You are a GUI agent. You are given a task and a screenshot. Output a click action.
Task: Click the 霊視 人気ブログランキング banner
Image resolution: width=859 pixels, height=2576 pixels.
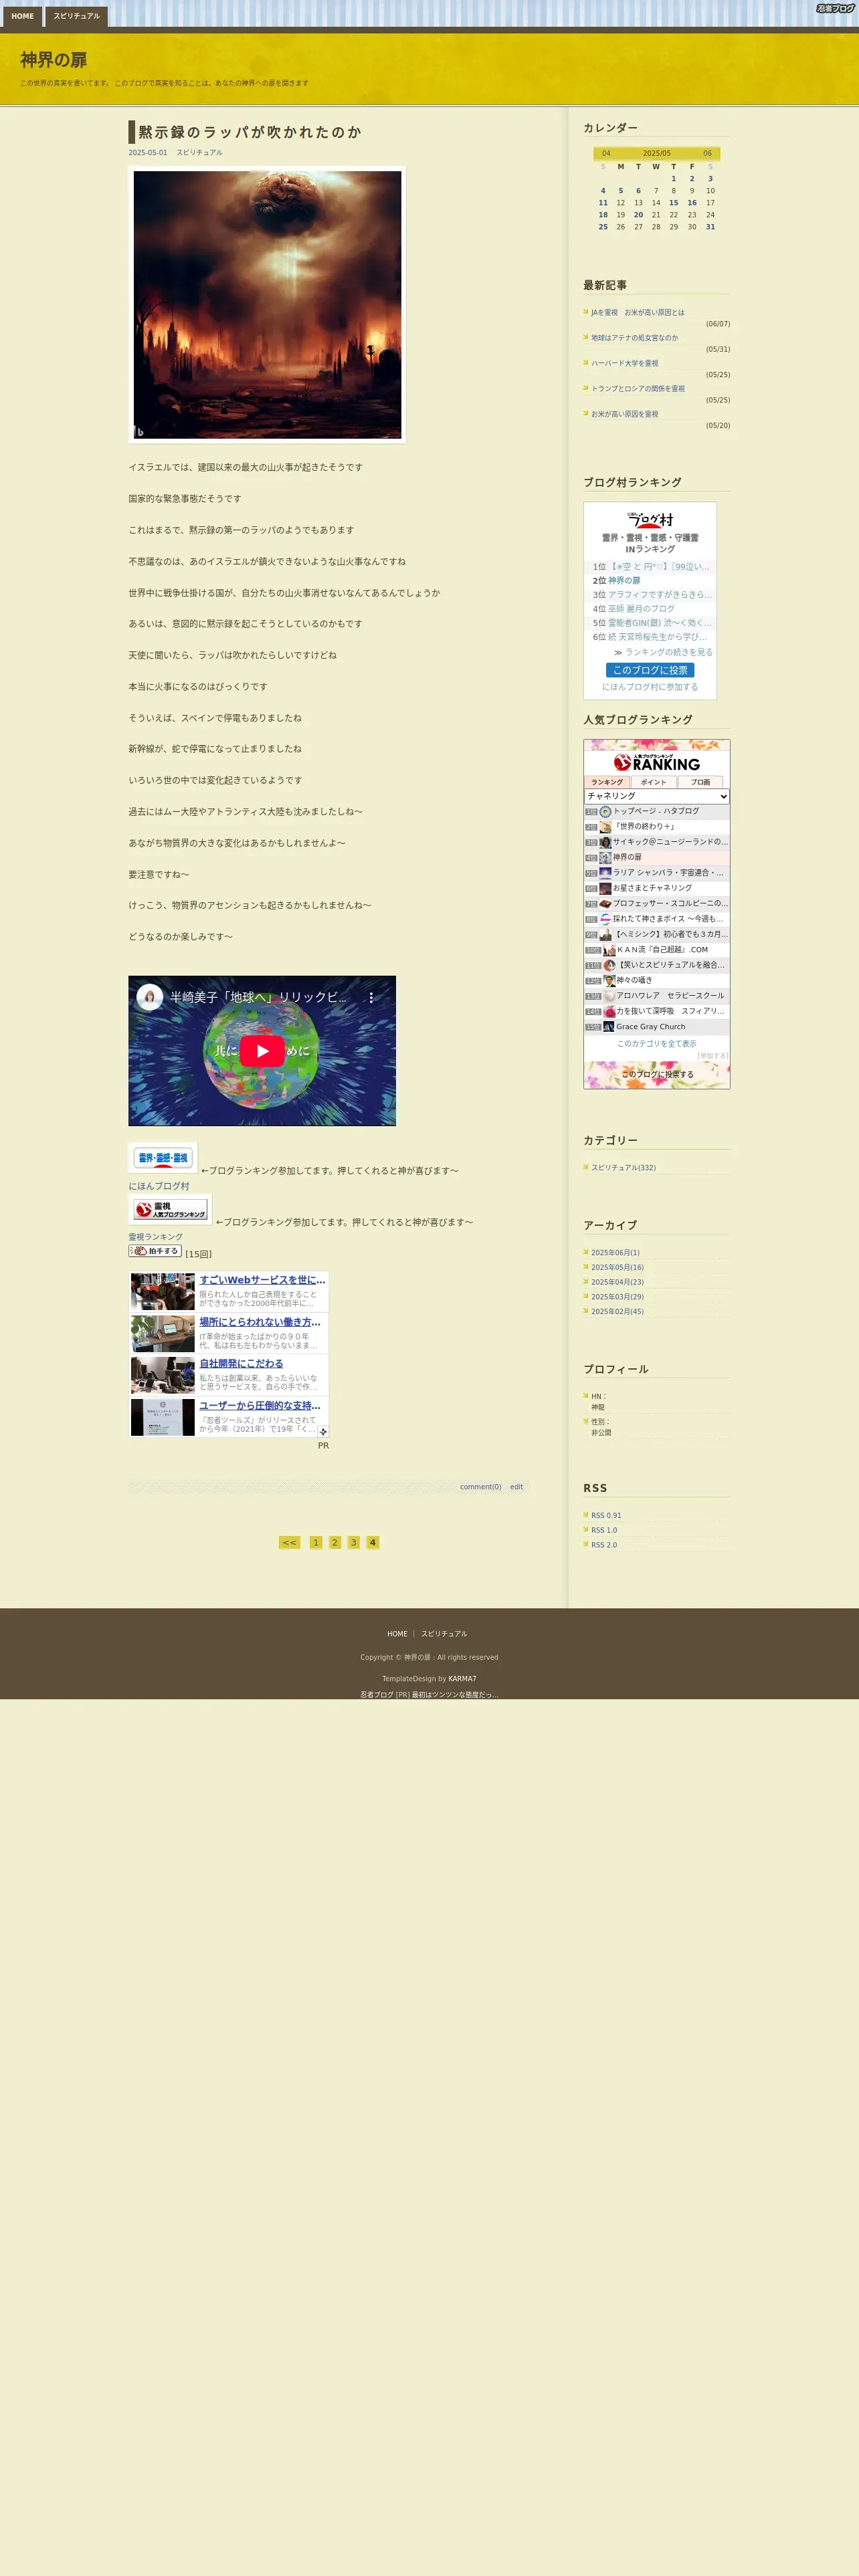pyautogui.click(x=170, y=1209)
